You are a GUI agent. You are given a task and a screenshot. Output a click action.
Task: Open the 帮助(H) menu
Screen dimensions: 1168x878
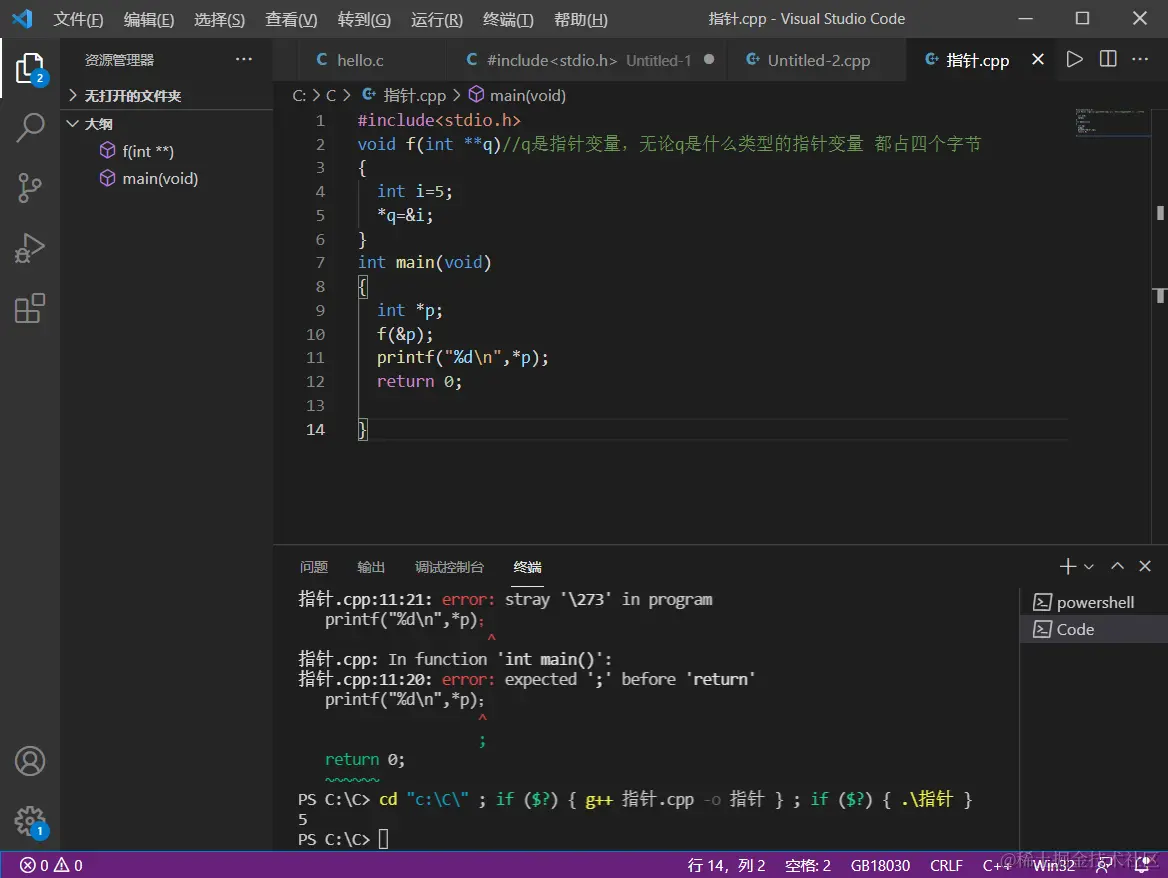[x=580, y=19]
